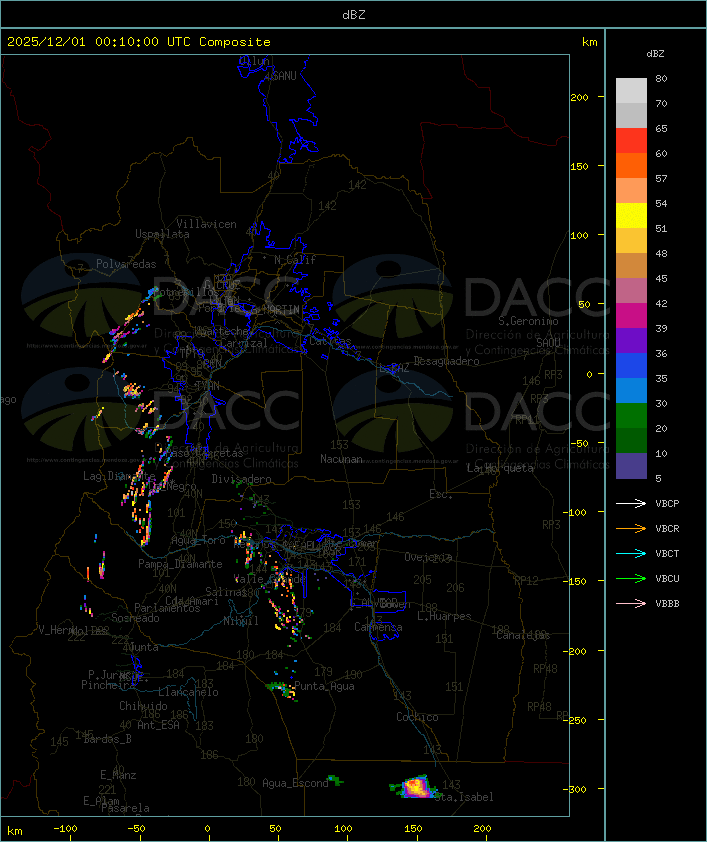Click the Villavicen place label
707x842 pixels.
coord(207,224)
